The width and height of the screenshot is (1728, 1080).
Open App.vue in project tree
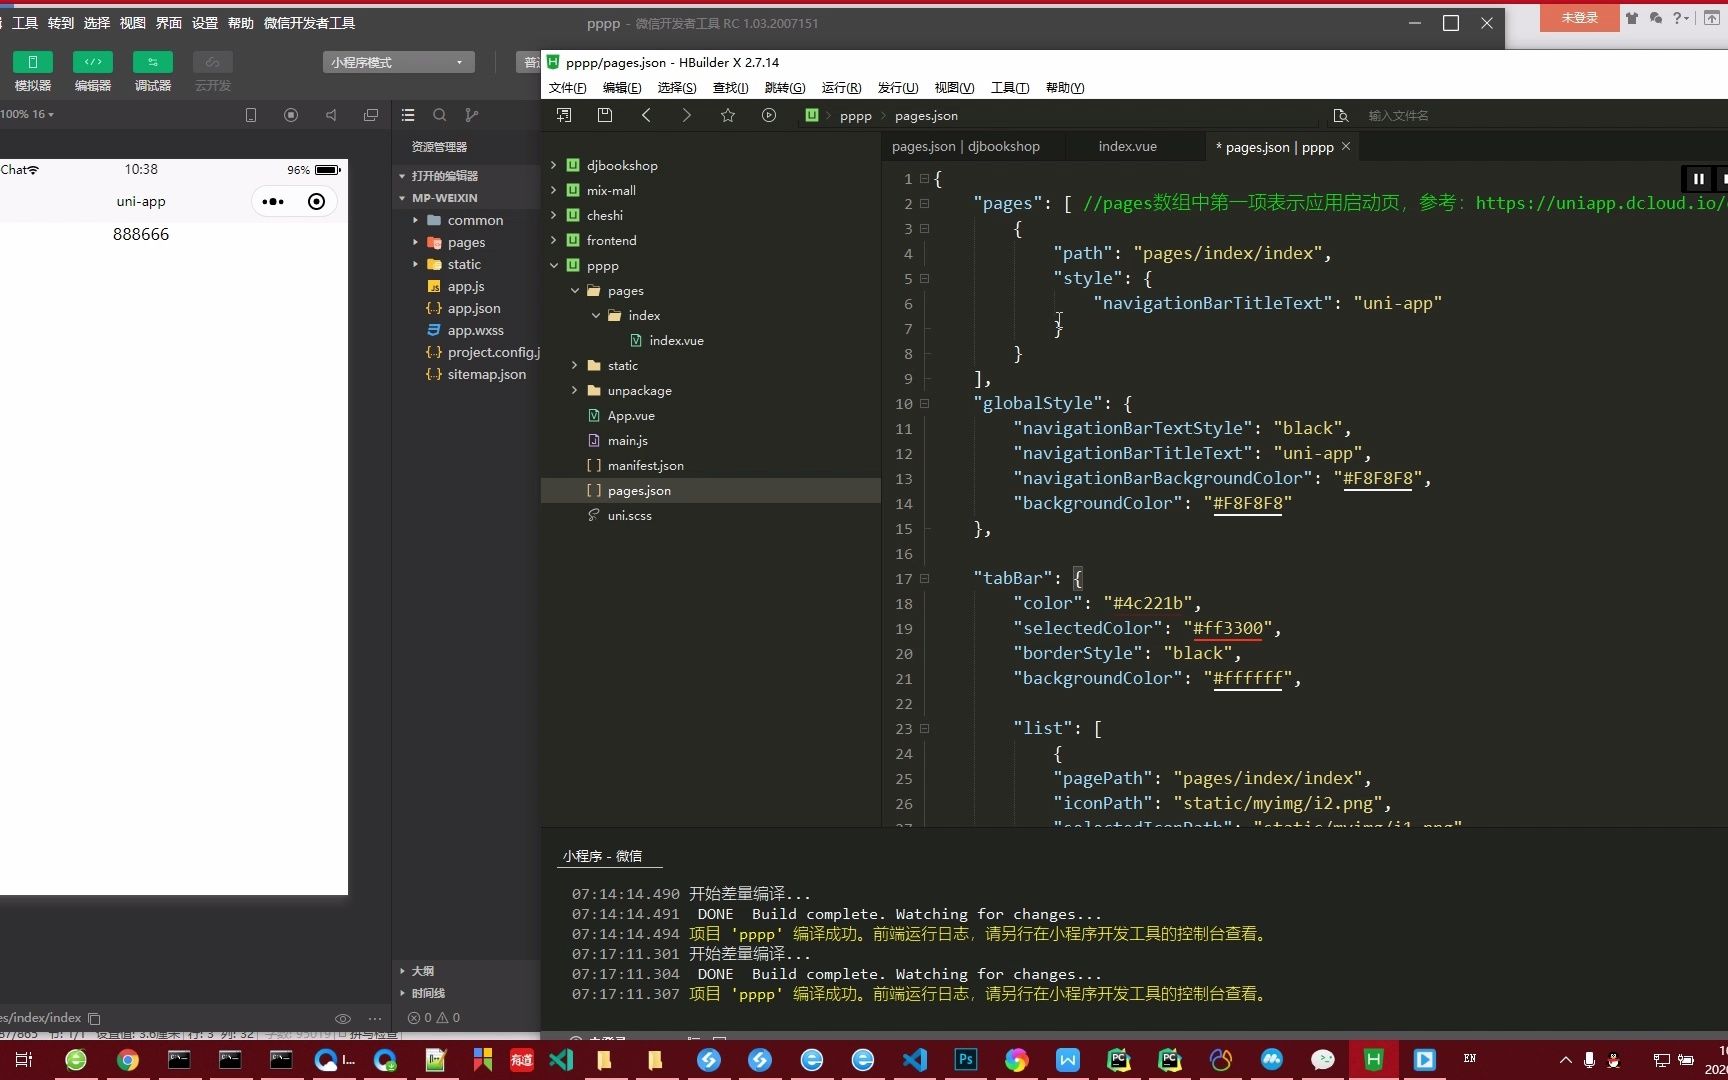[631, 415]
